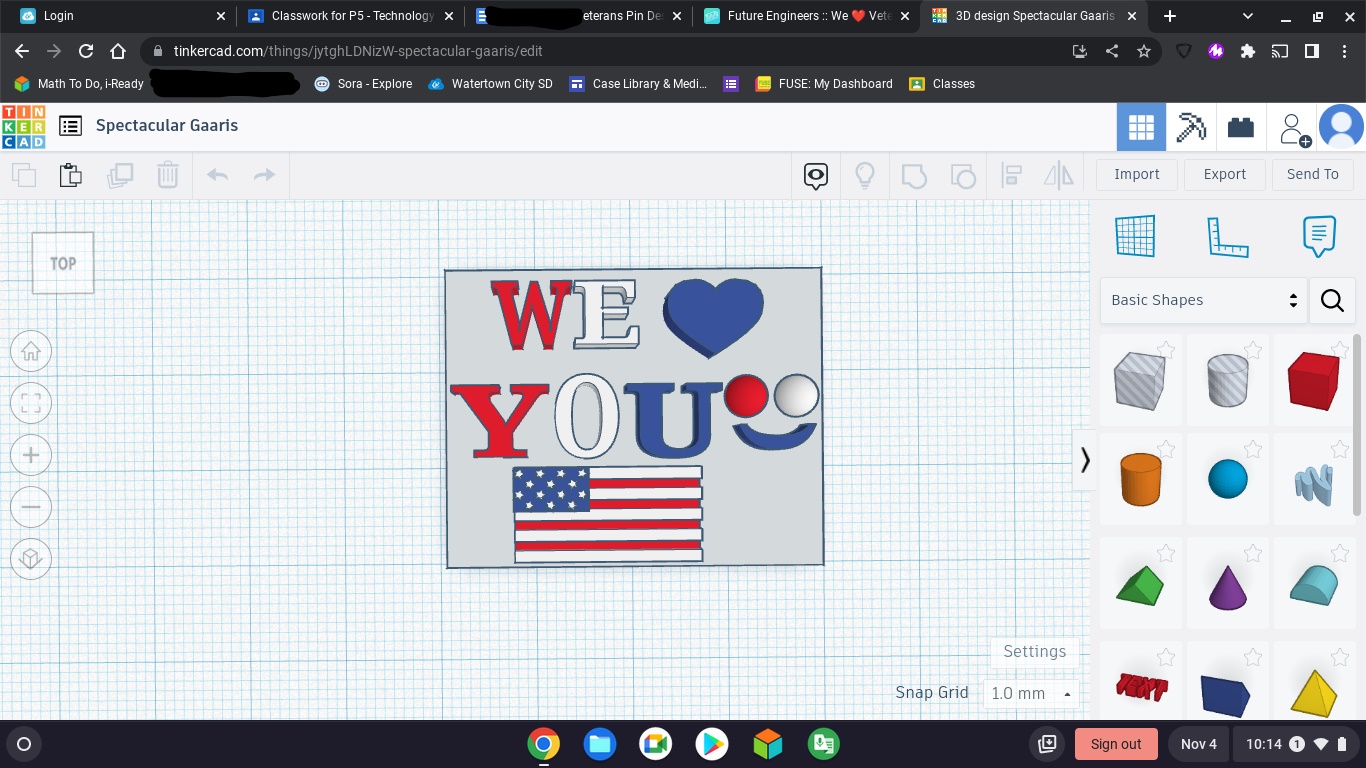Switch to Classwork for P5 tab

click(x=350, y=16)
